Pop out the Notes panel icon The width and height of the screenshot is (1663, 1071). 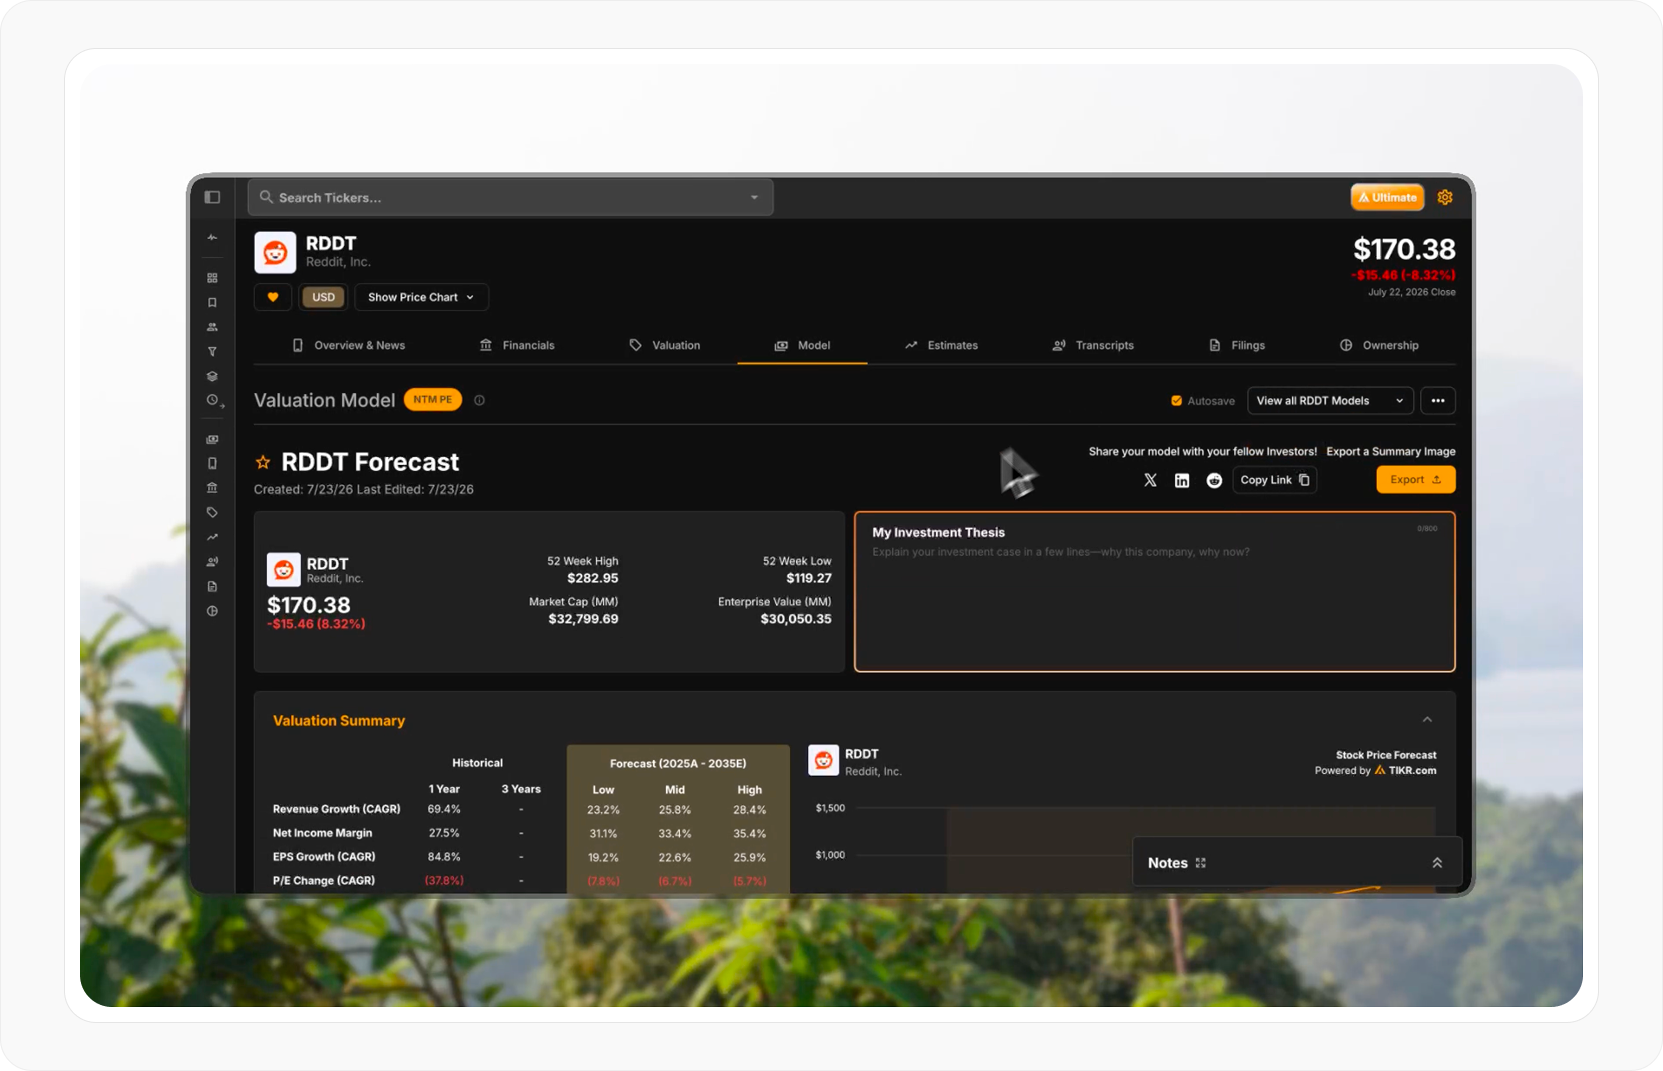[x=1201, y=863]
